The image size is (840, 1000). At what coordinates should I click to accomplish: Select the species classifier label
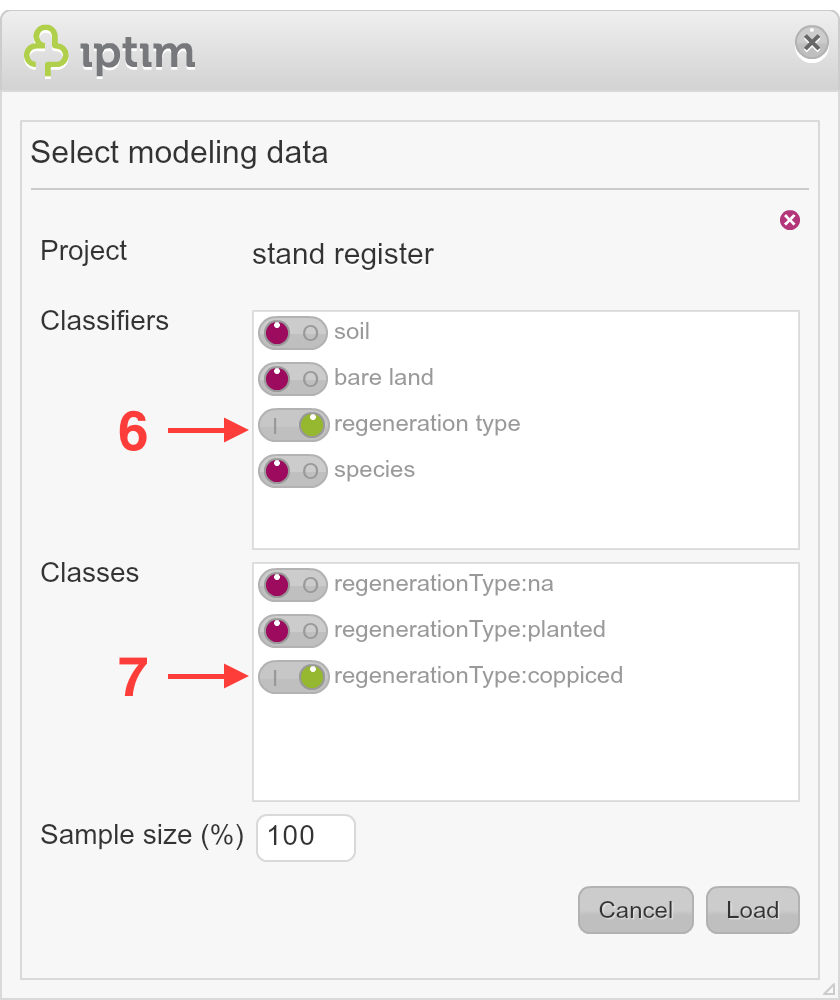tap(374, 470)
